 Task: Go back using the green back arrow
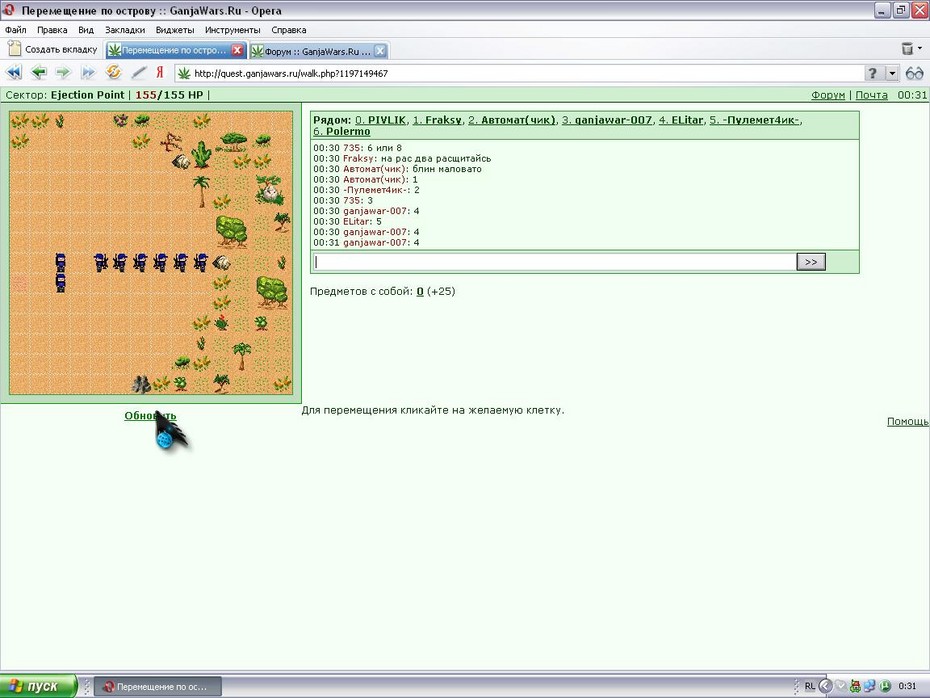coord(39,73)
